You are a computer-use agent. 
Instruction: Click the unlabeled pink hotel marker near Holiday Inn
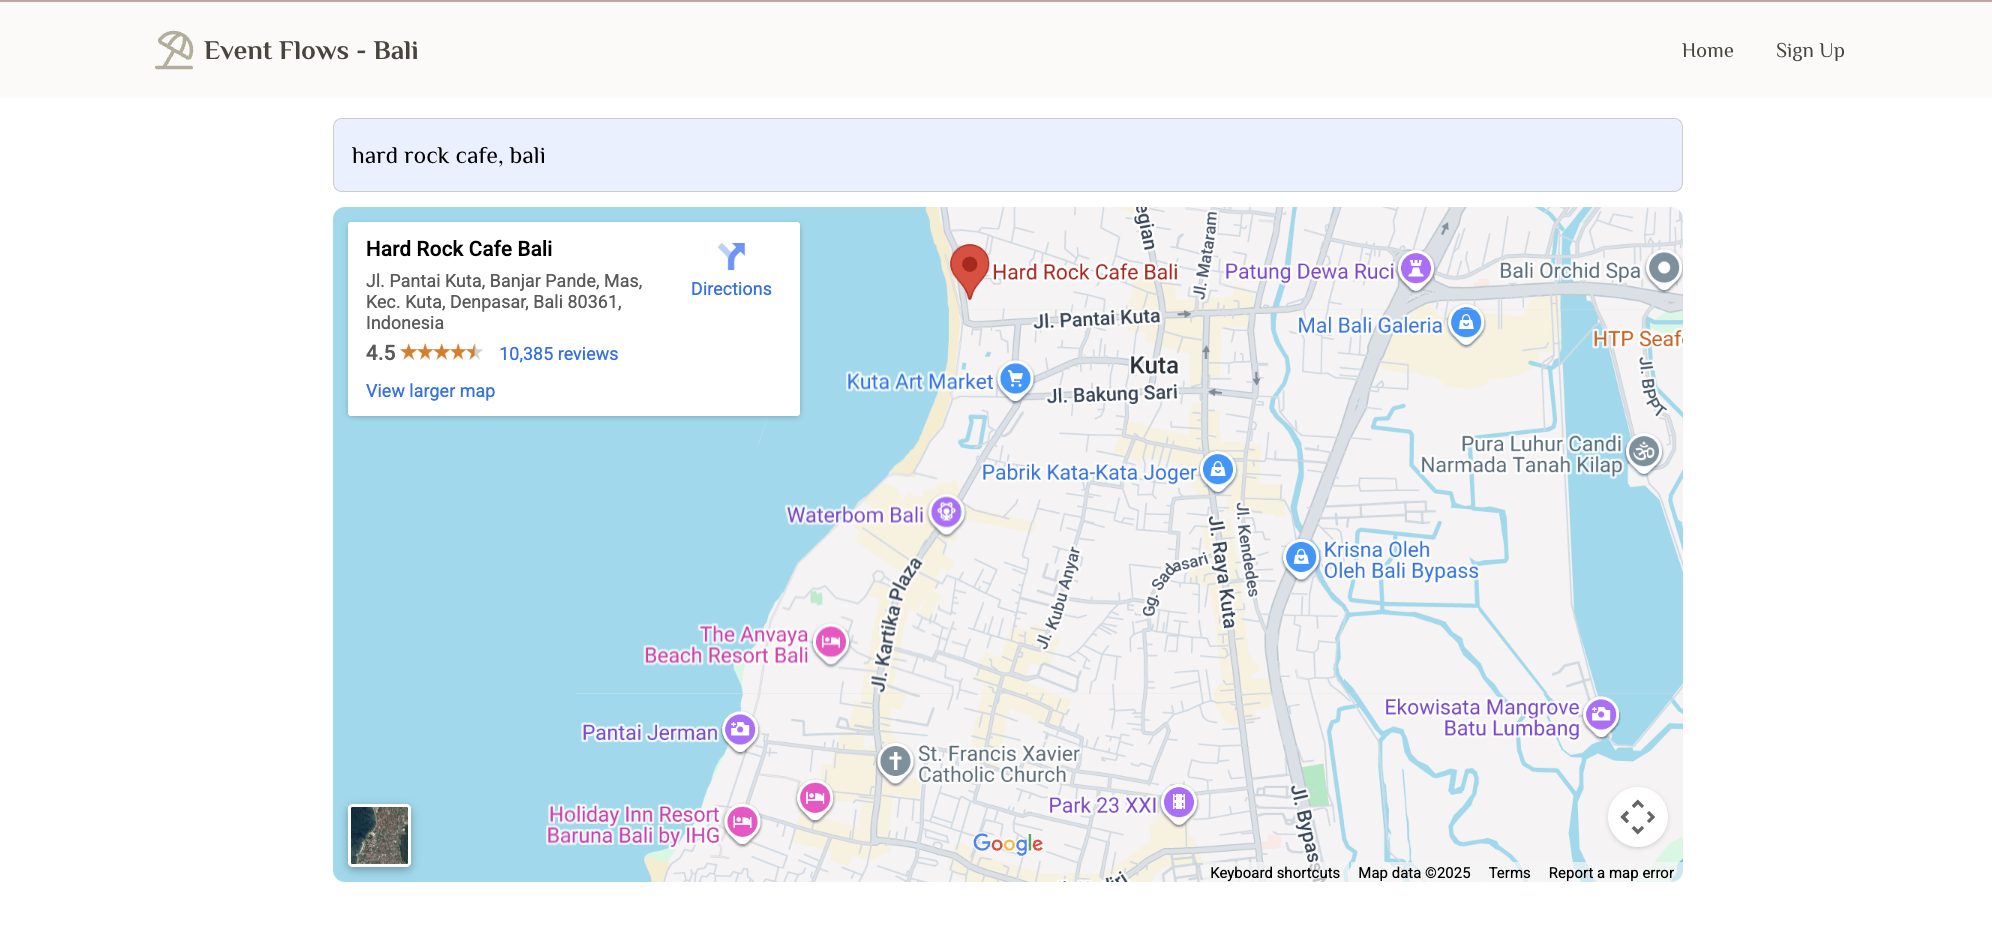coord(815,799)
